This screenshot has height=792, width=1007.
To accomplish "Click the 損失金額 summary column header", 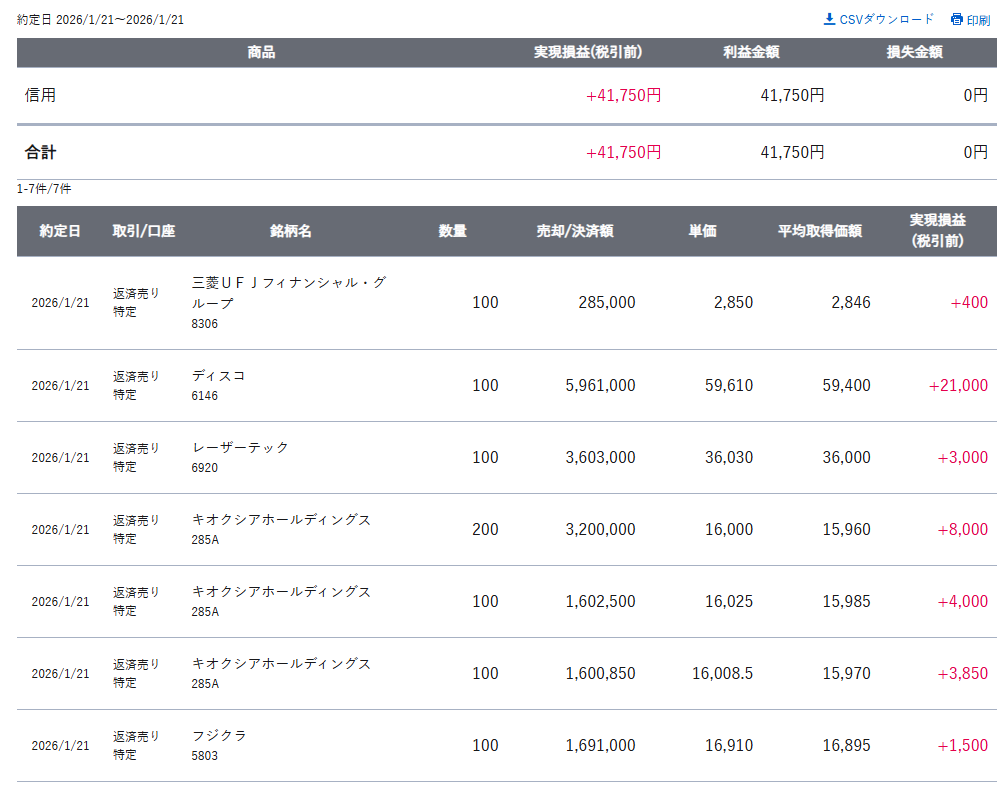I will pos(914,52).
